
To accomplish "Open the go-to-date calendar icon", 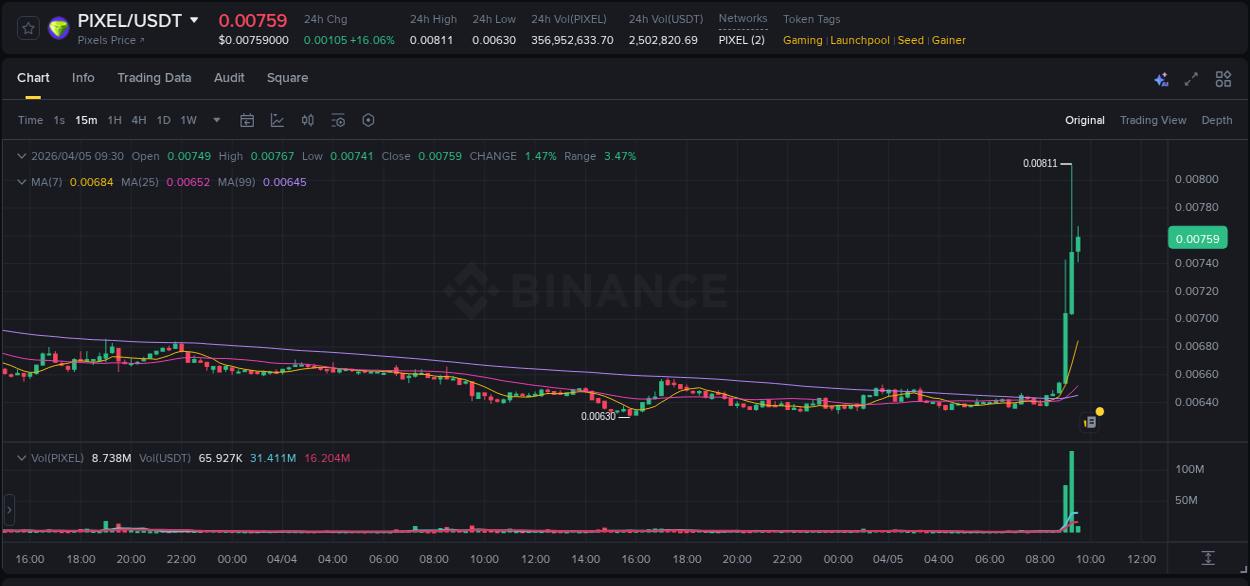I will coord(247,120).
